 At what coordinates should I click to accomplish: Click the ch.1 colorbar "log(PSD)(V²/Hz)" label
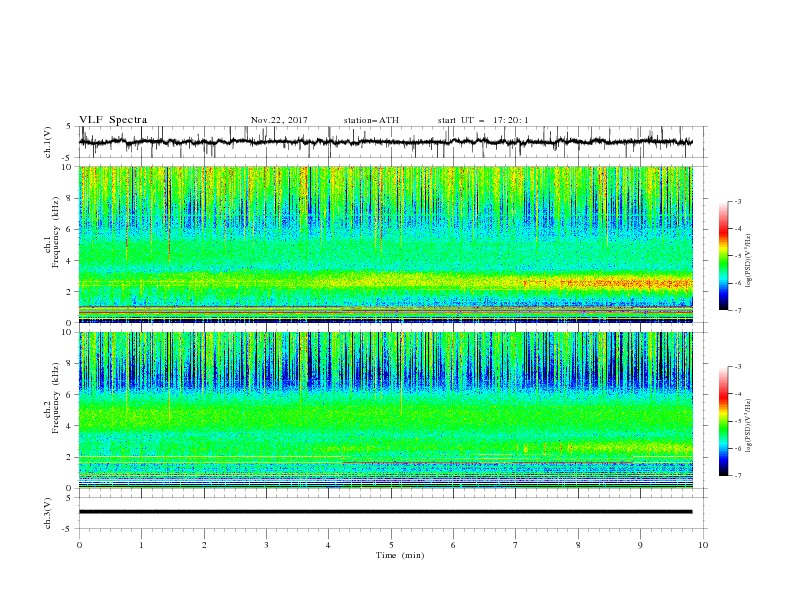point(748,261)
